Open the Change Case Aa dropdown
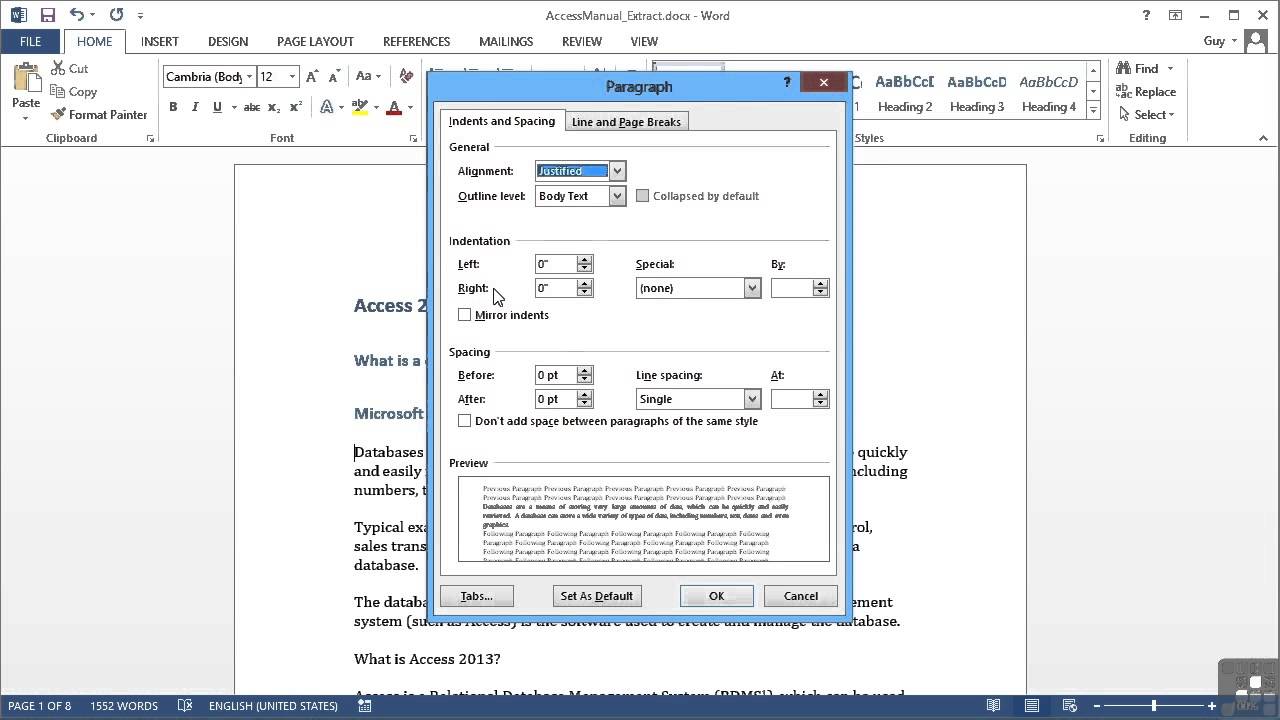Image resolution: width=1280 pixels, height=720 pixels. click(x=368, y=76)
